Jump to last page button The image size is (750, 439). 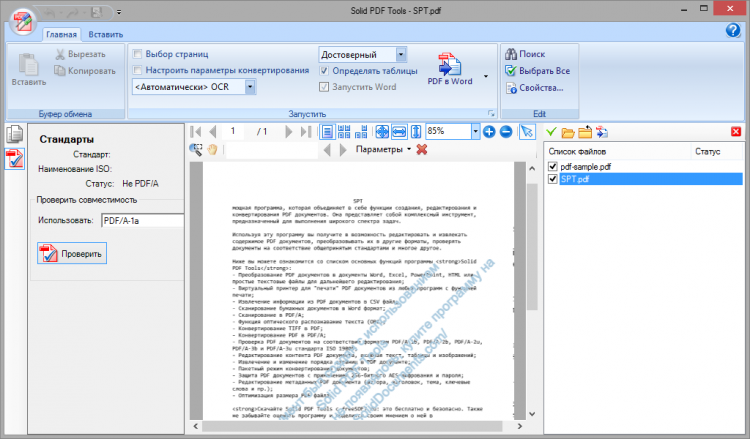306,132
